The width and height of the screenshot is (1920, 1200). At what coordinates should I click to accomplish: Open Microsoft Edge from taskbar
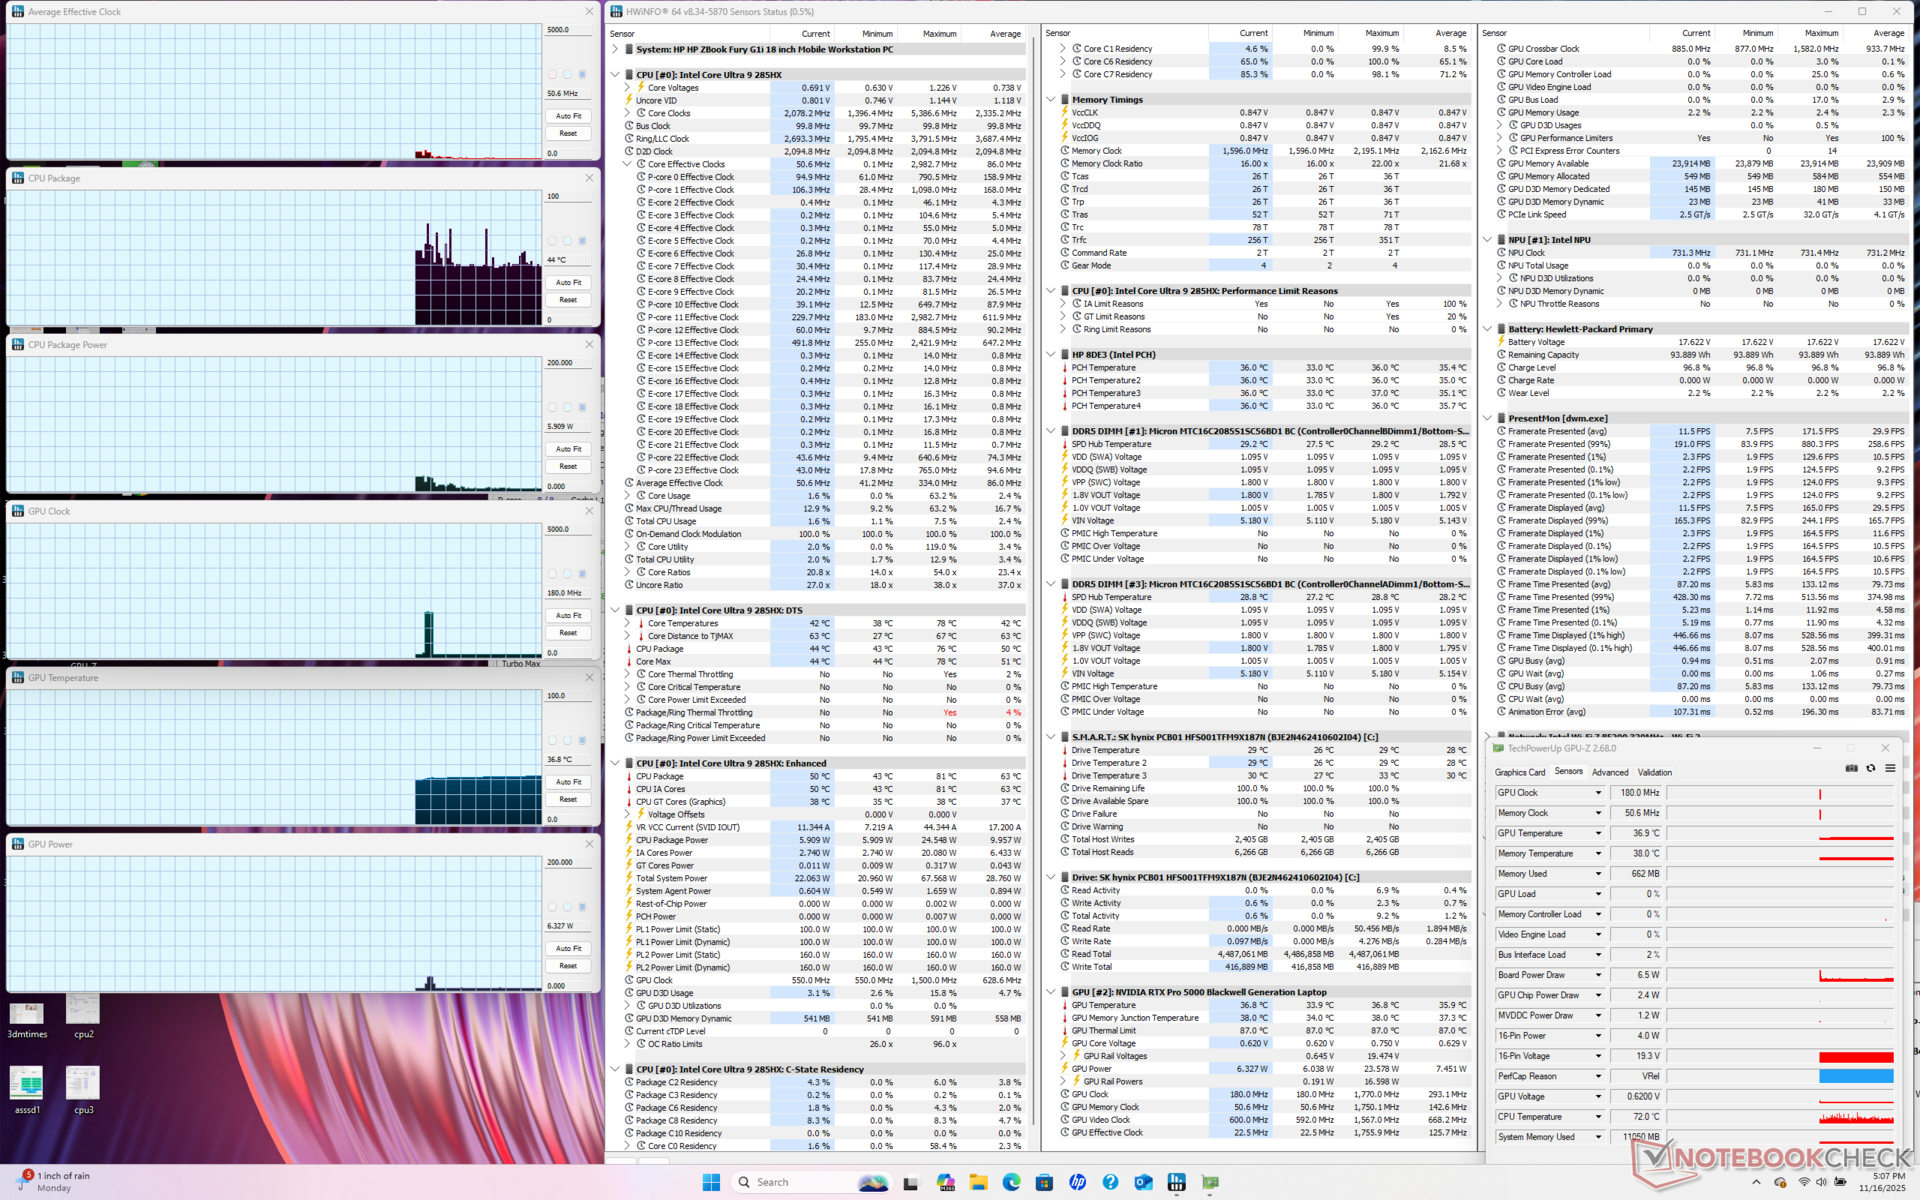point(1011,1182)
